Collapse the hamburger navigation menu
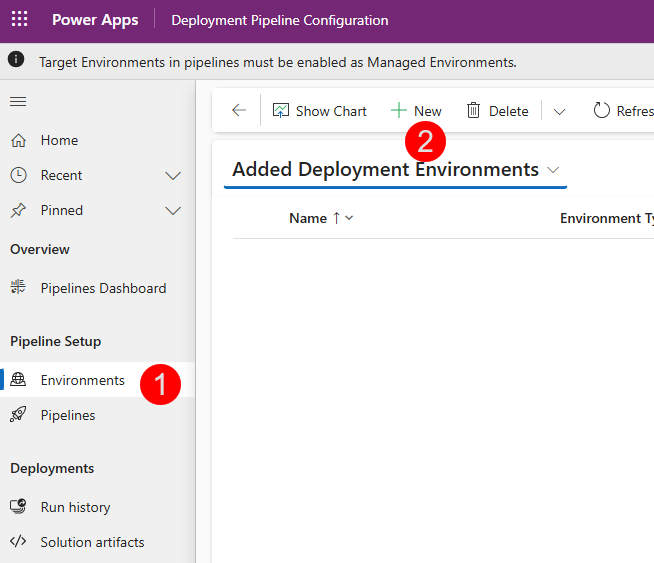 point(18,101)
